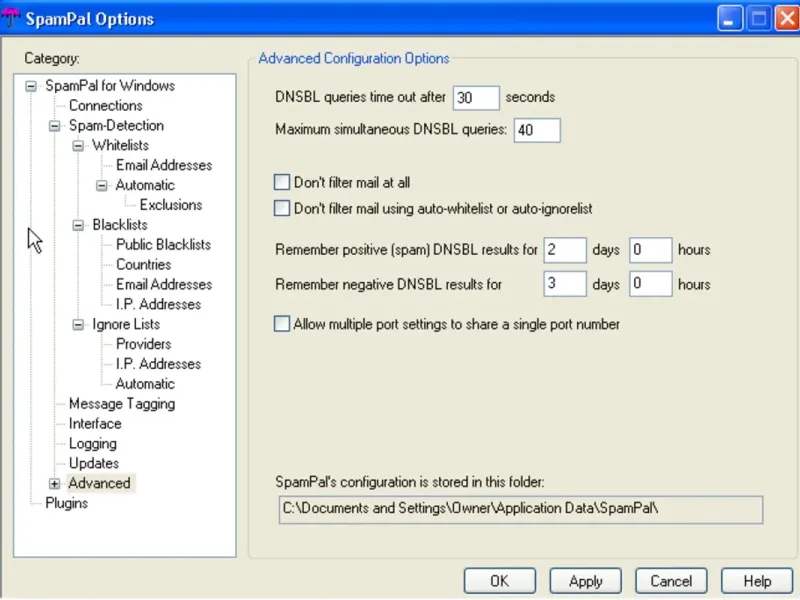Open Email Addresses under Whitelists

click(x=164, y=165)
